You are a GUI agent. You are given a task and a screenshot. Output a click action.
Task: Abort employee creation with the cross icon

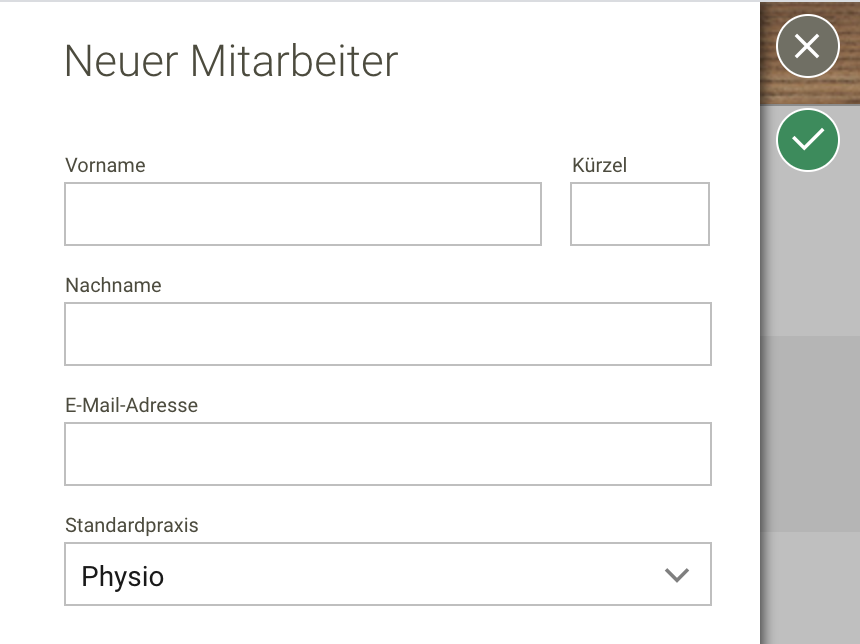(807, 46)
